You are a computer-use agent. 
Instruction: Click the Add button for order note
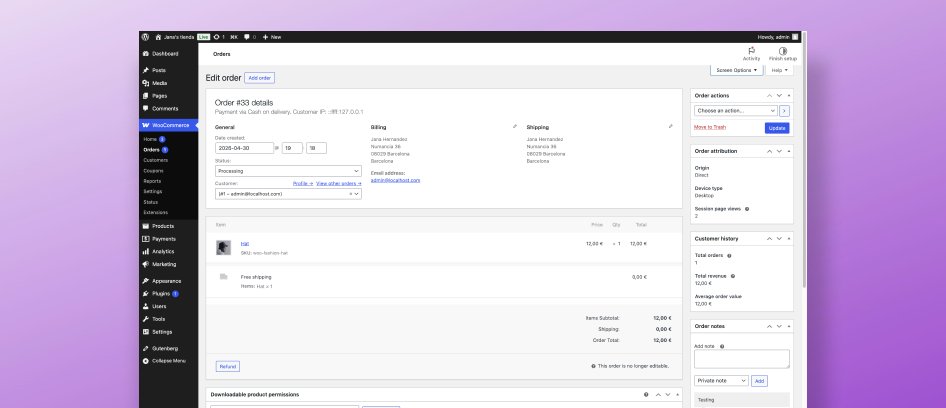click(x=760, y=381)
